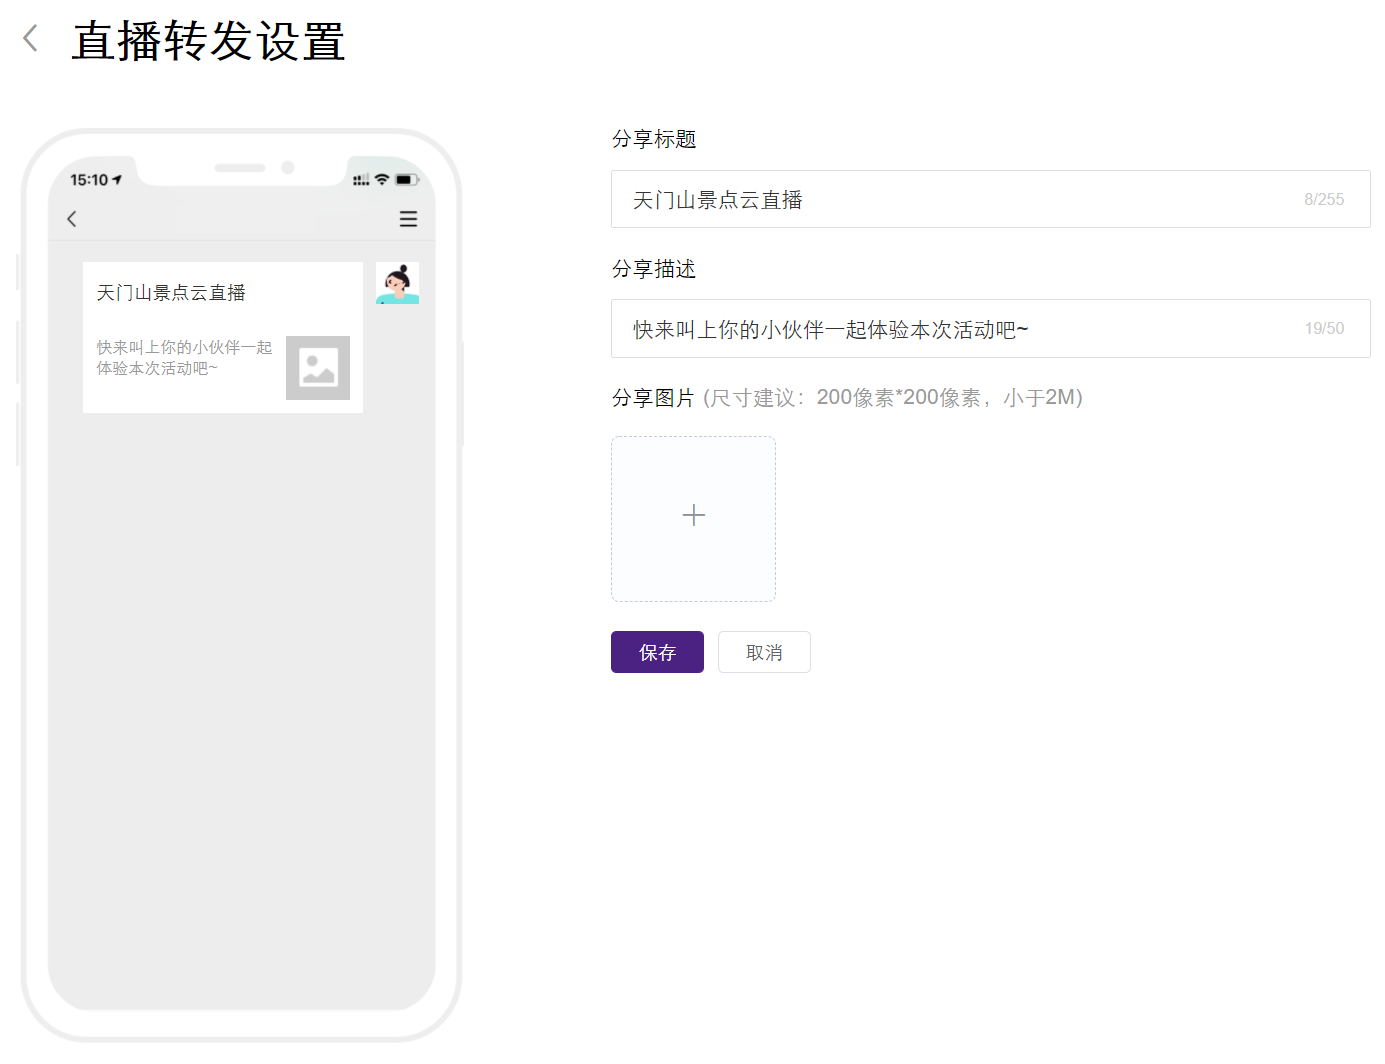Tap the hamburger menu icon in phone preview
Screen dimensions: 1385x1064
[x=408, y=219]
